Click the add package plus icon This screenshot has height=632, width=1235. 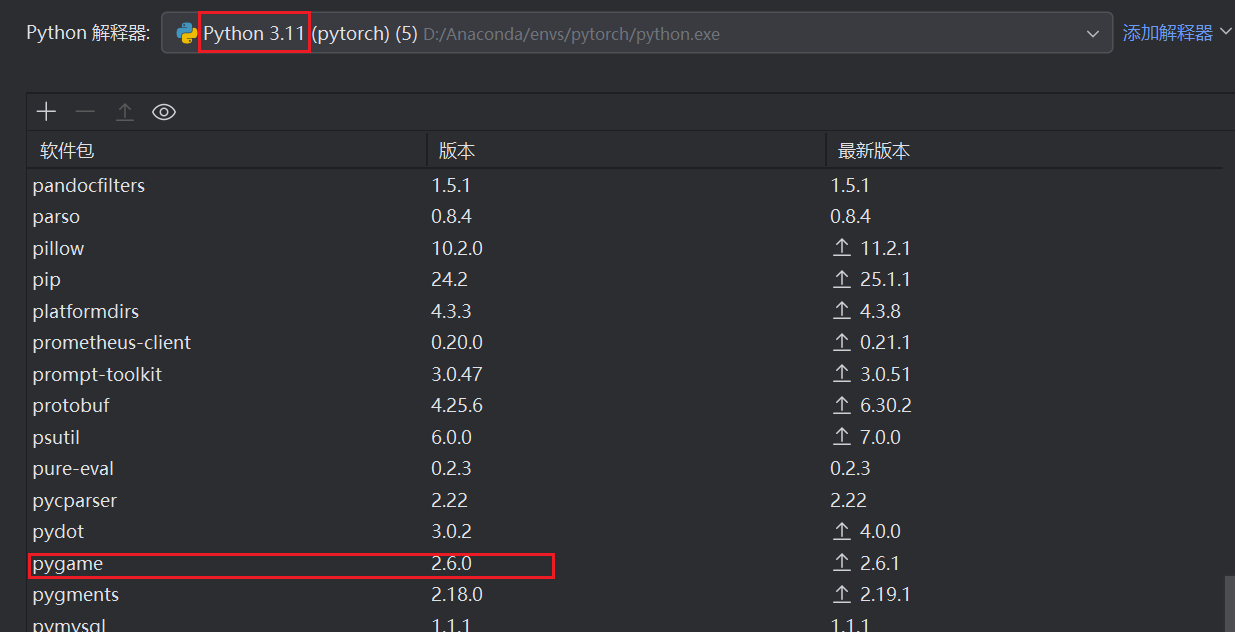click(46, 112)
